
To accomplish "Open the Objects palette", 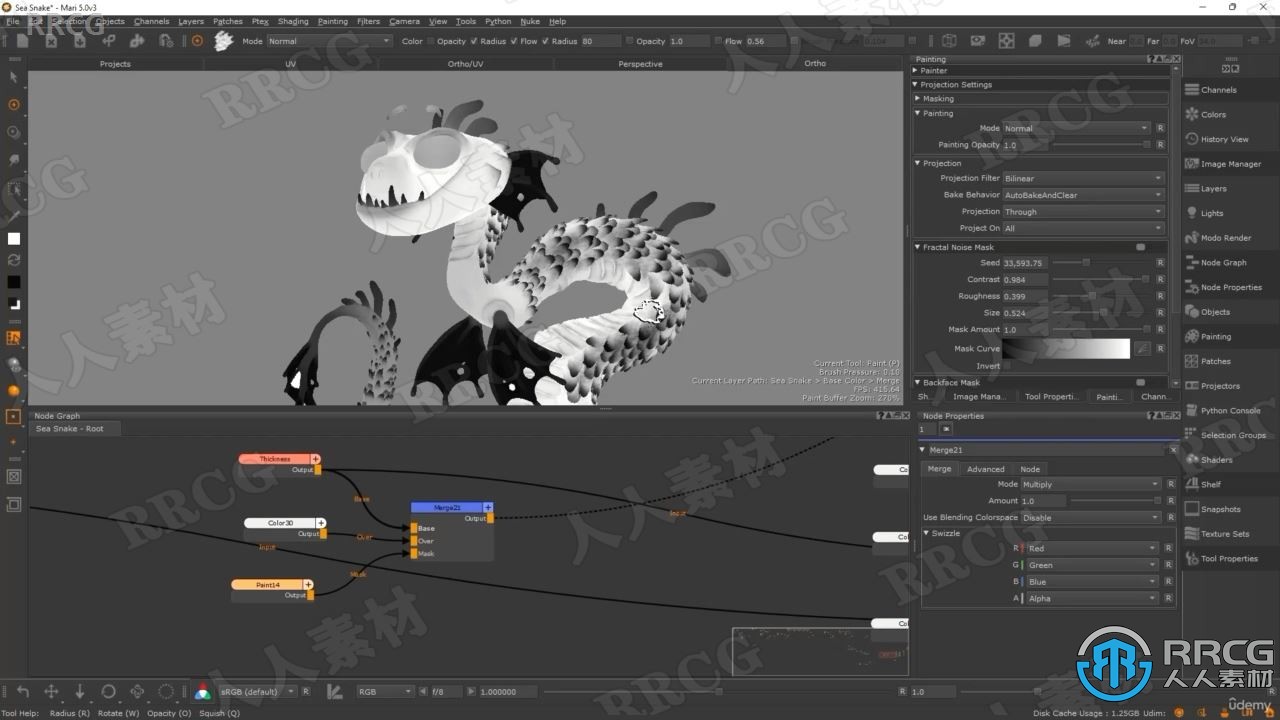I will [1192, 312].
